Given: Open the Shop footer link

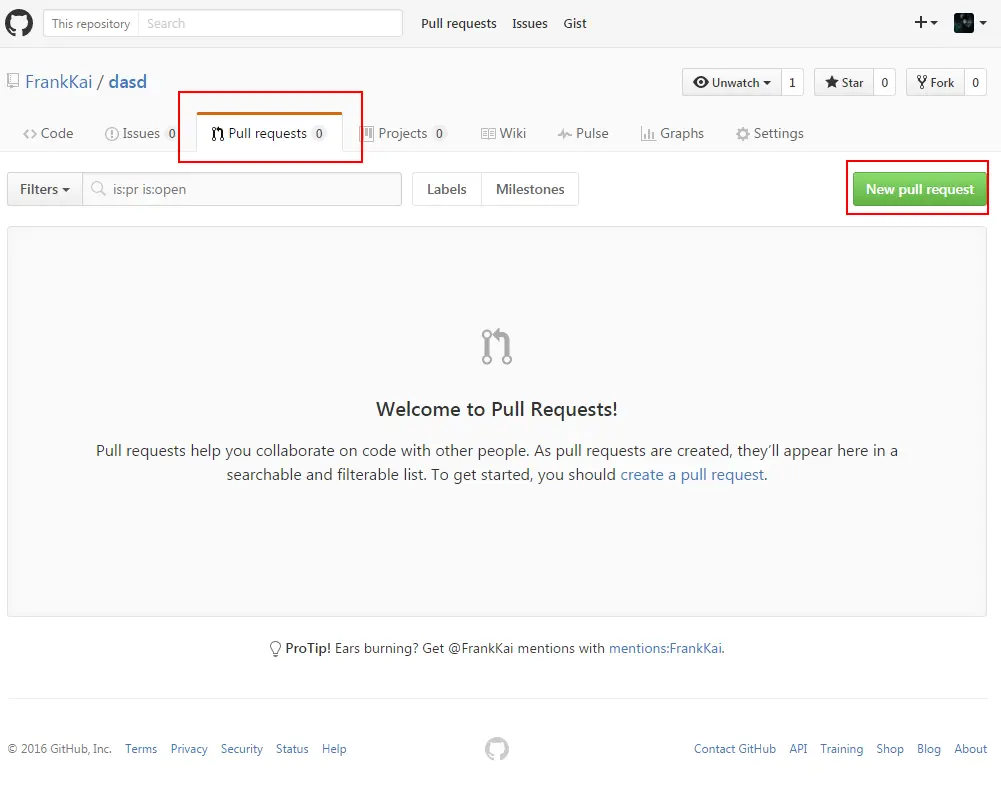Looking at the screenshot, I should (890, 749).
